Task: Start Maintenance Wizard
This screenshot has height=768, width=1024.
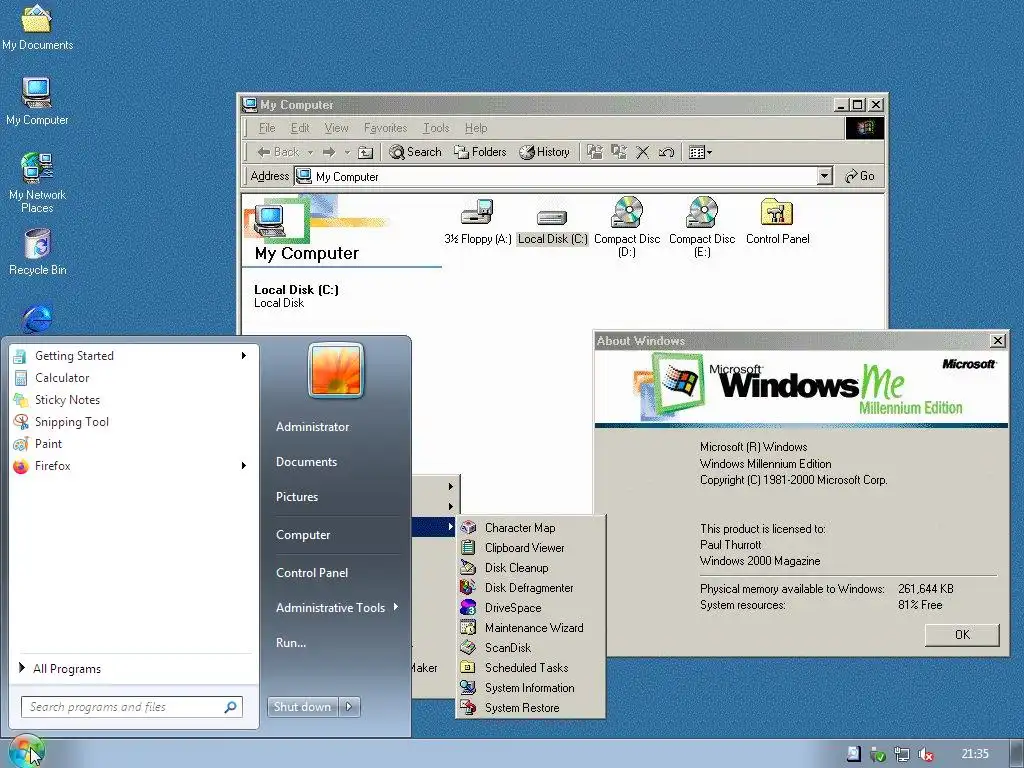Action: tap(530, 628)
